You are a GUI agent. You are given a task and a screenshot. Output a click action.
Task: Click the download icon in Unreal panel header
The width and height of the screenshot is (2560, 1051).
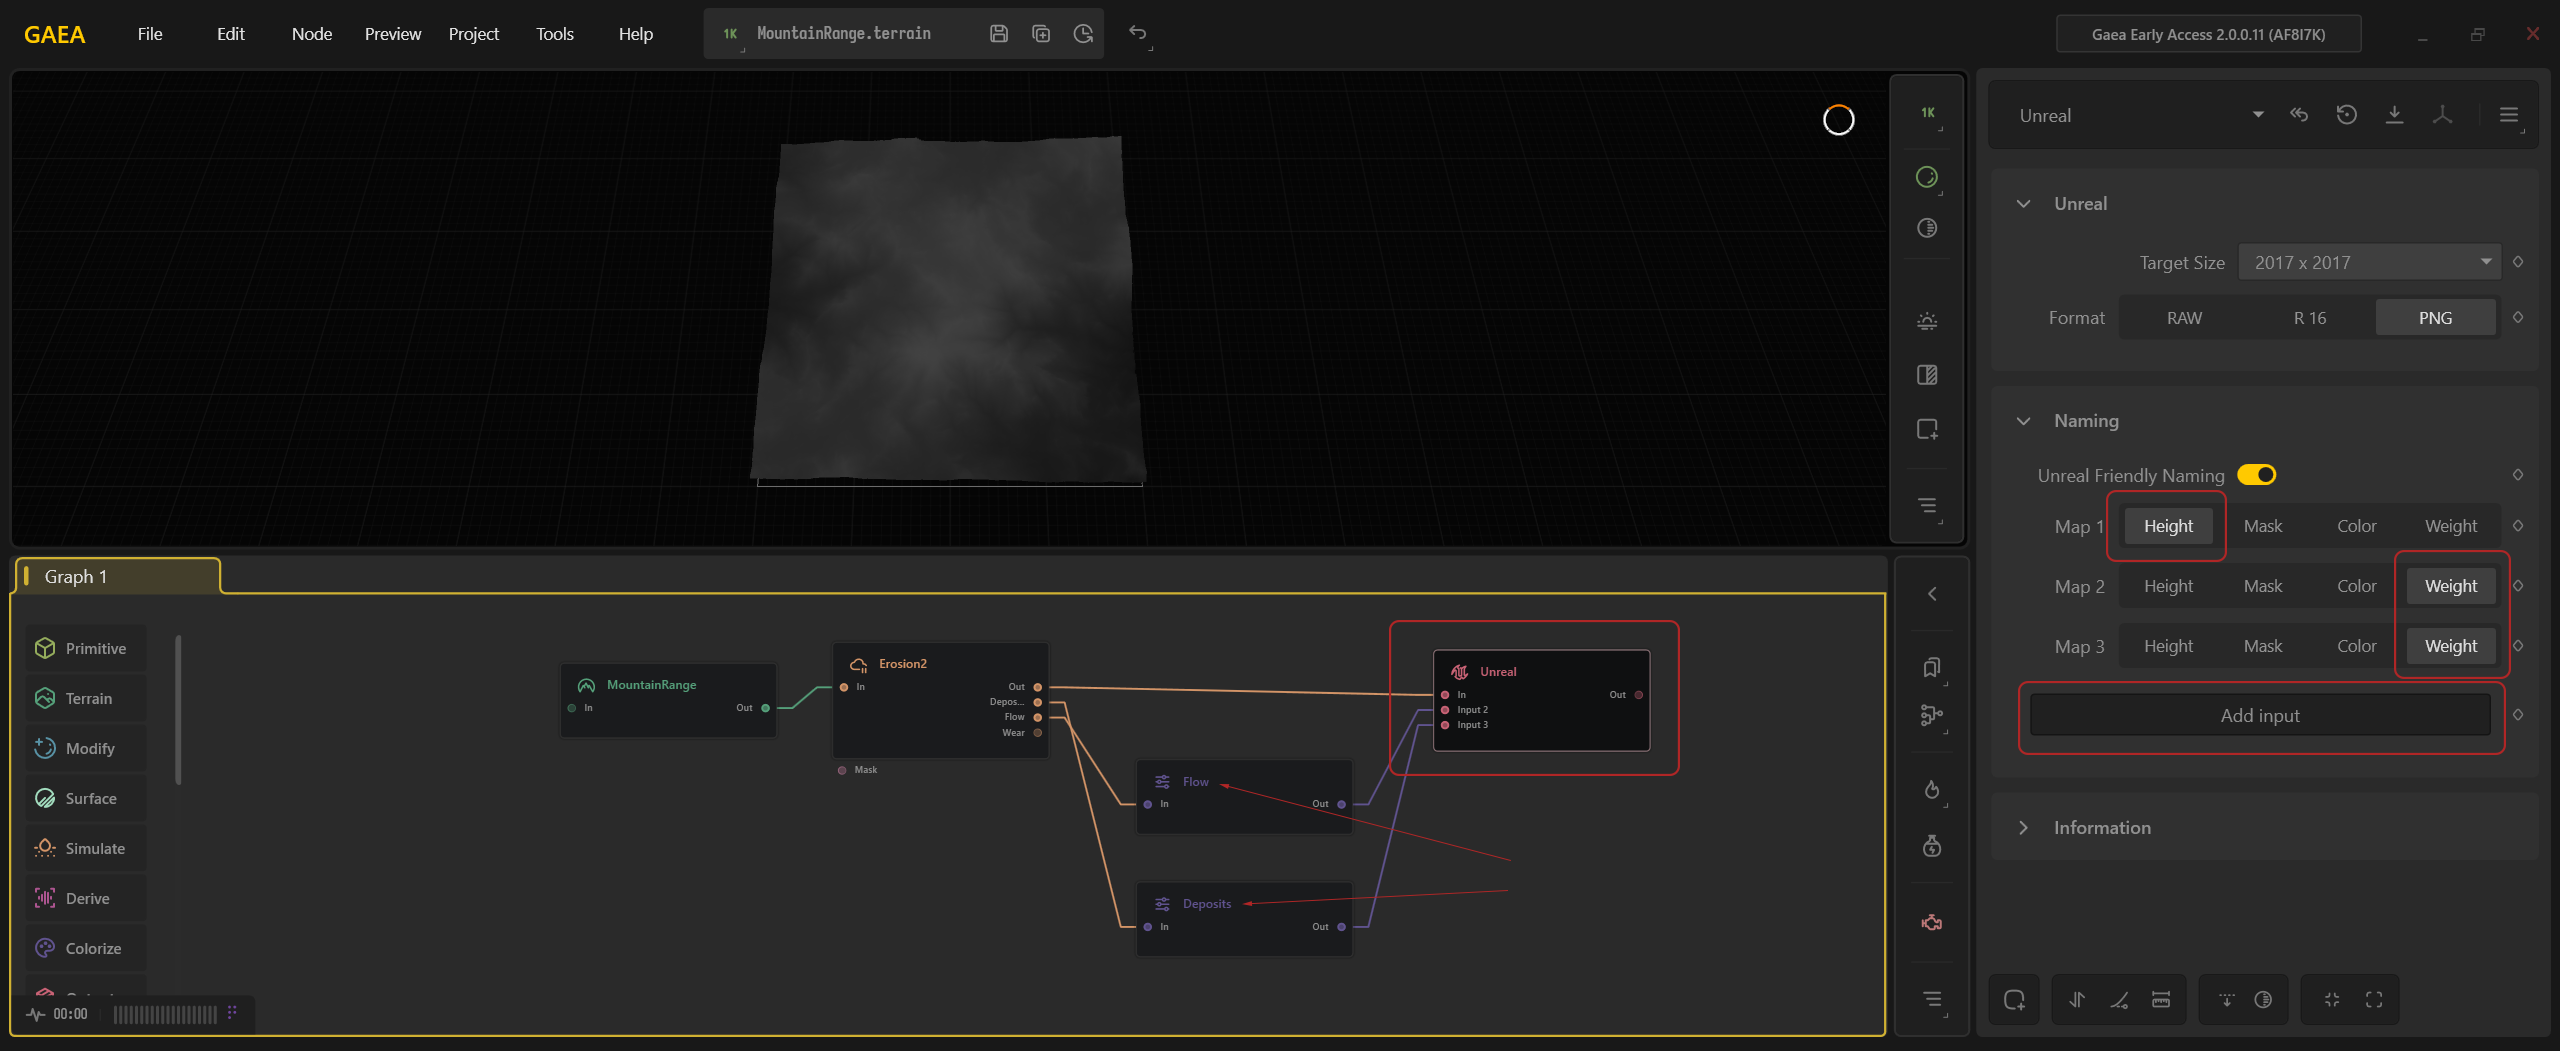coord(2394,115)
